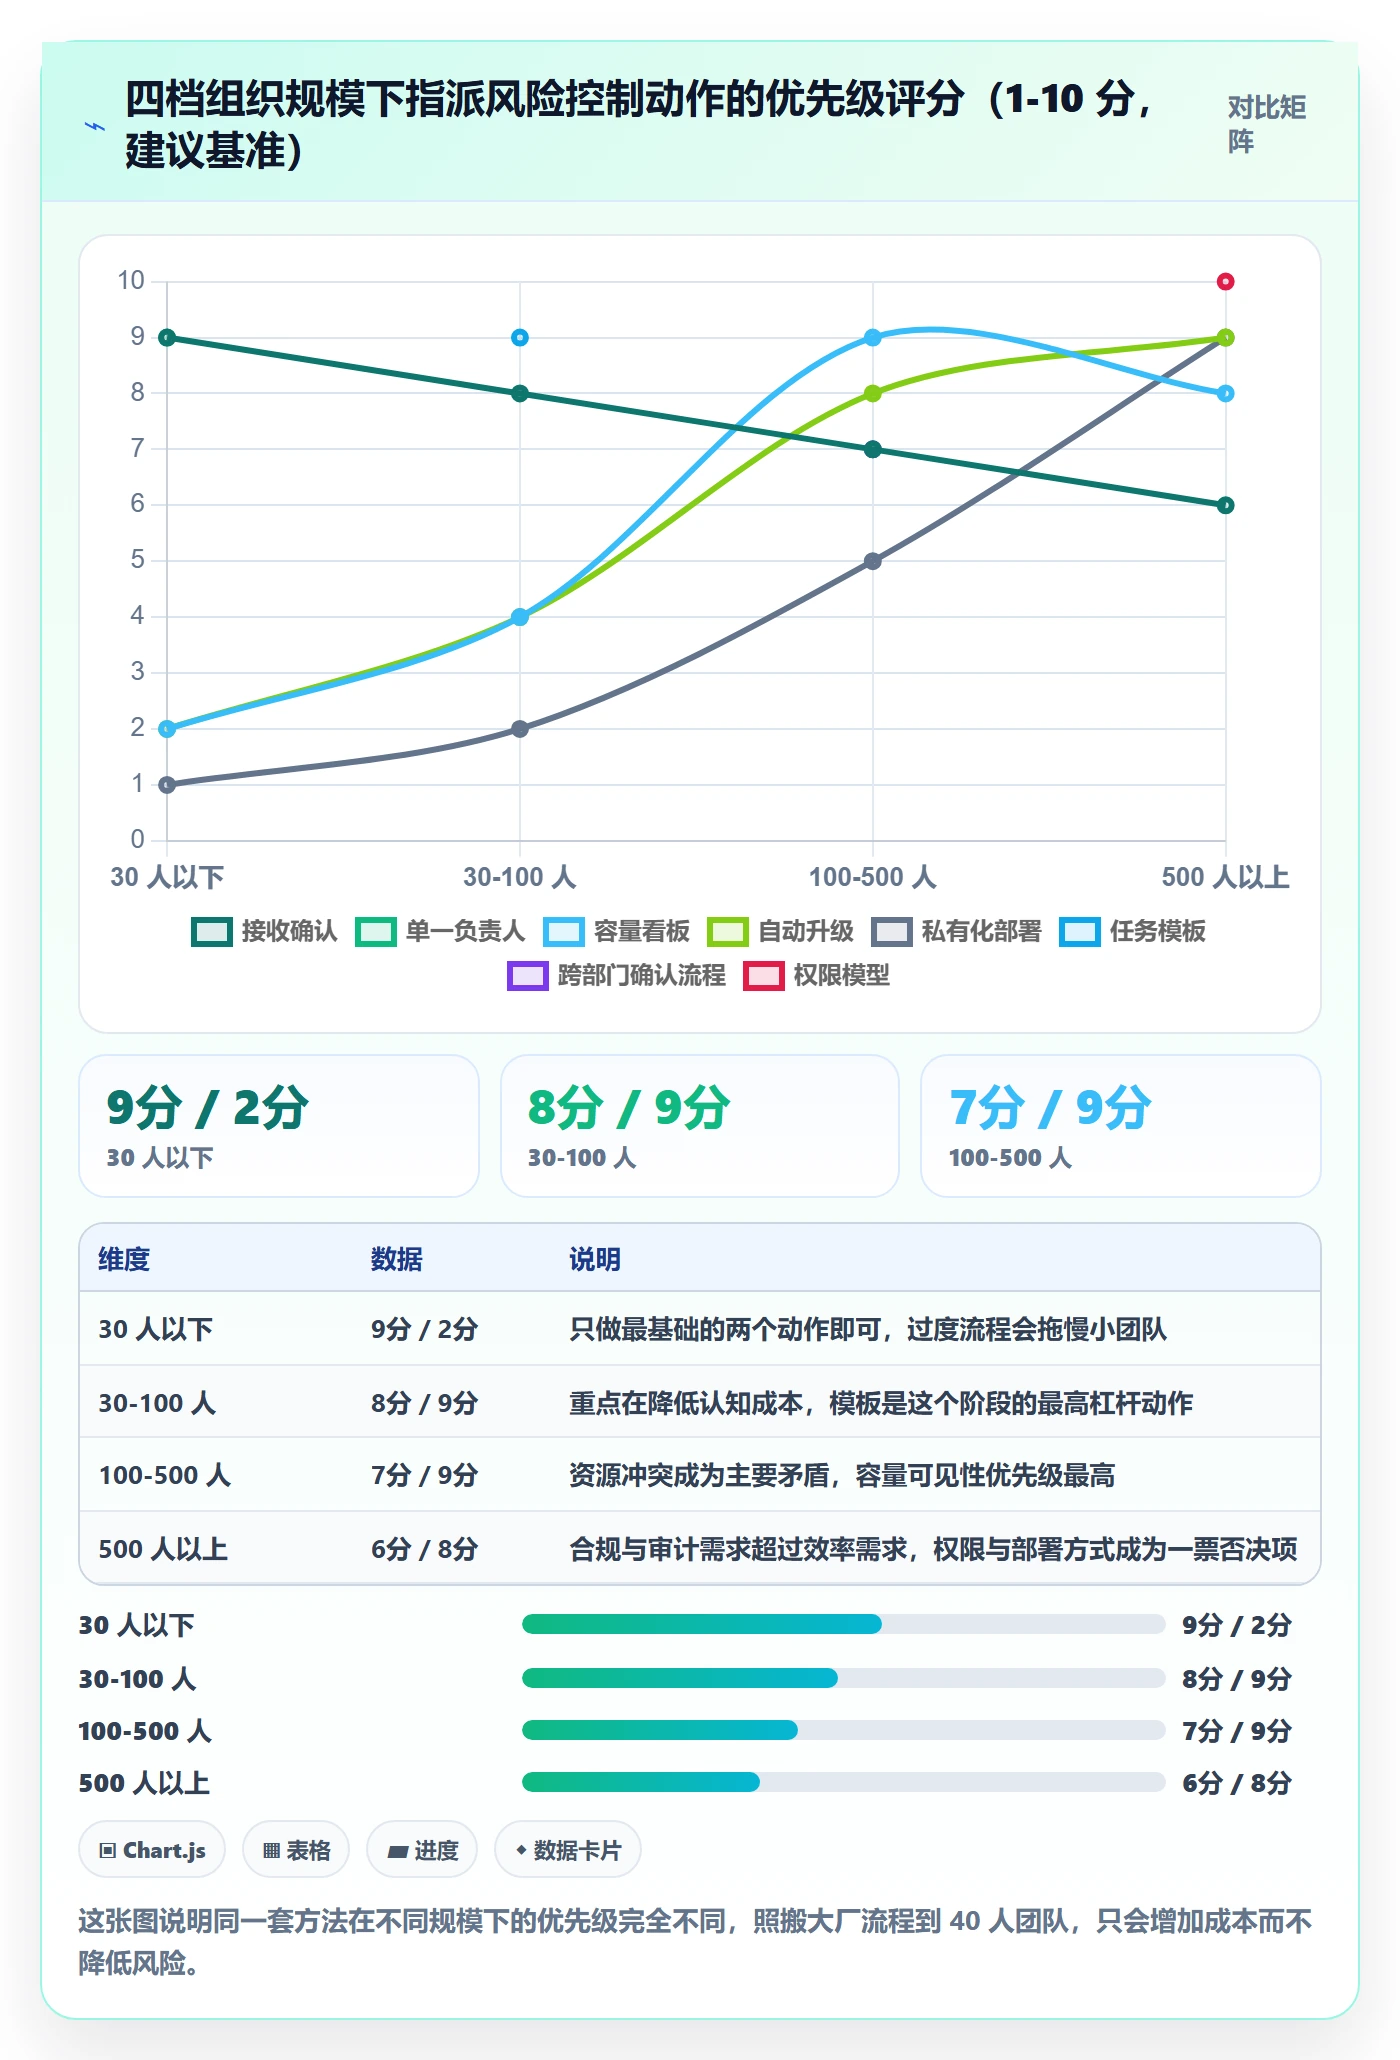The height and width of the screenshot is (2060, 1400).
Task: Click the 对比矩阵 tag in the header
Action: click(1267, 124)
